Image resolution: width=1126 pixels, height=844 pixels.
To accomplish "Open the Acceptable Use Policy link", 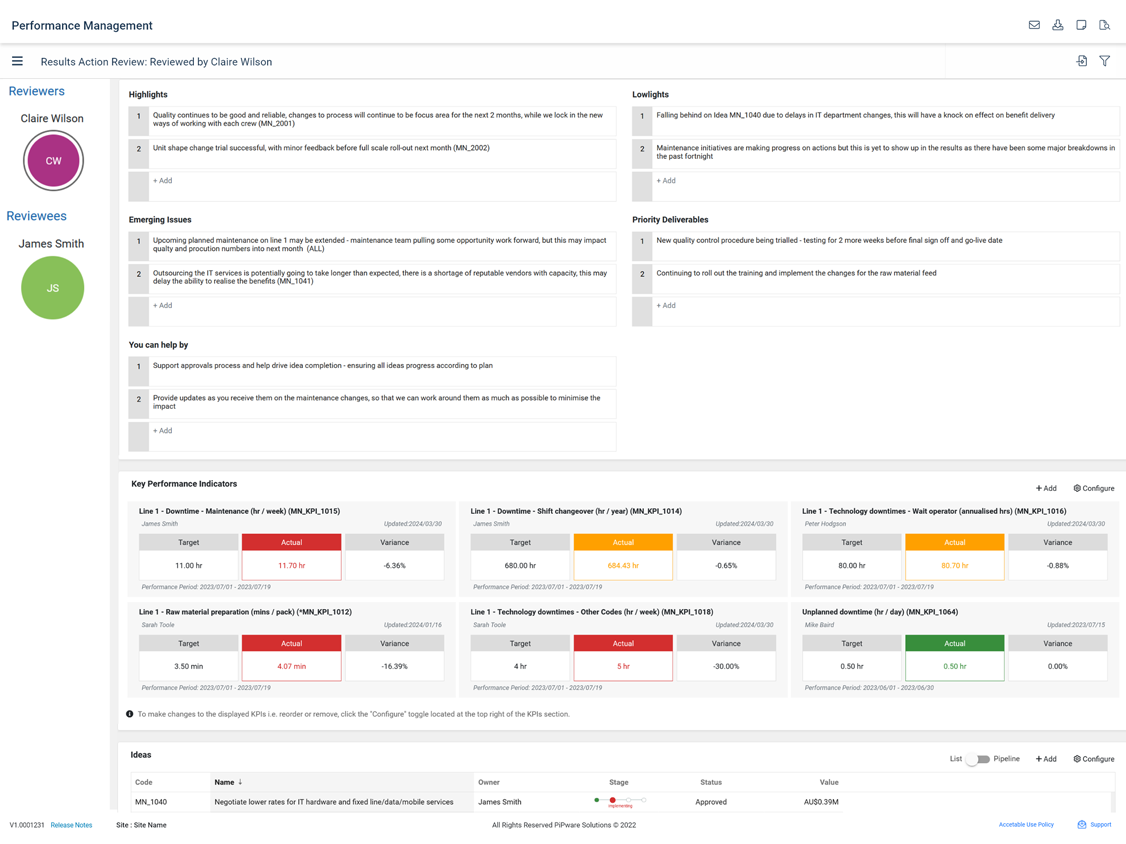I will [1025, 825].
